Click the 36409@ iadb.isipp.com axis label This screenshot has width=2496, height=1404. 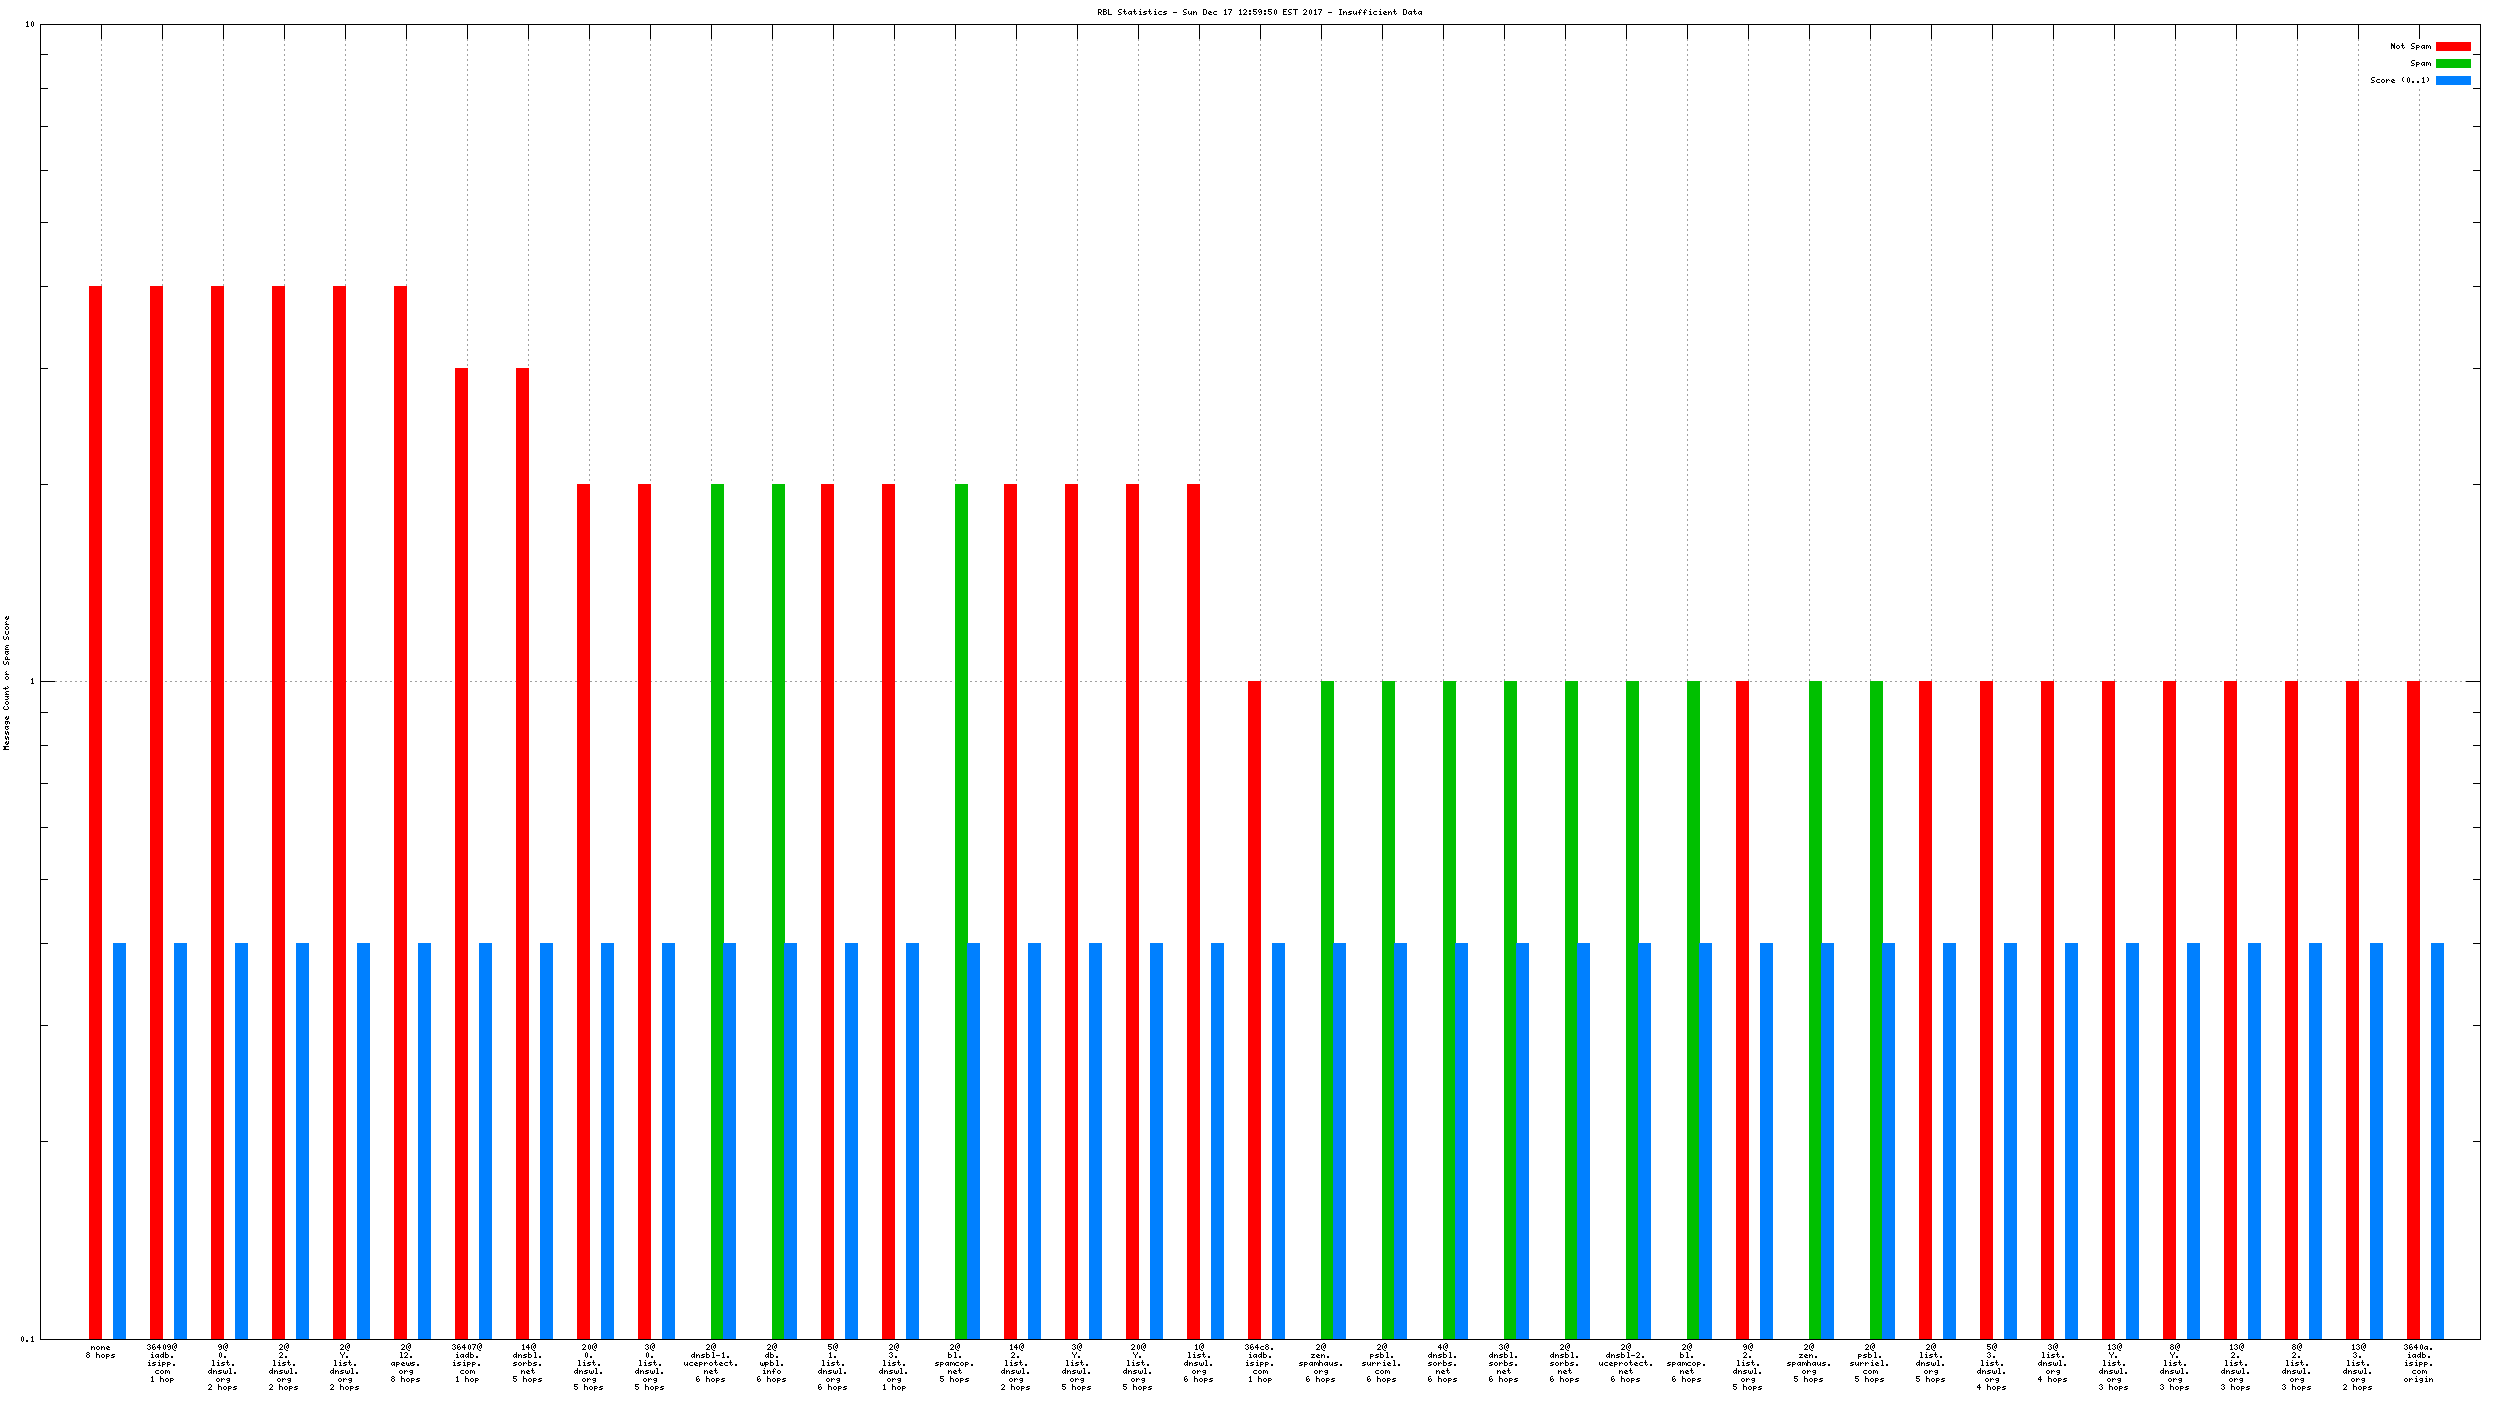pos(161,1363)
